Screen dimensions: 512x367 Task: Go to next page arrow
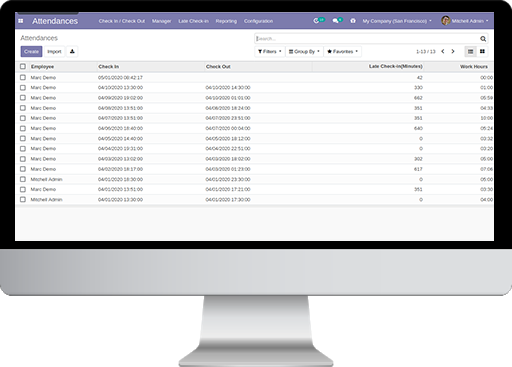453,51
